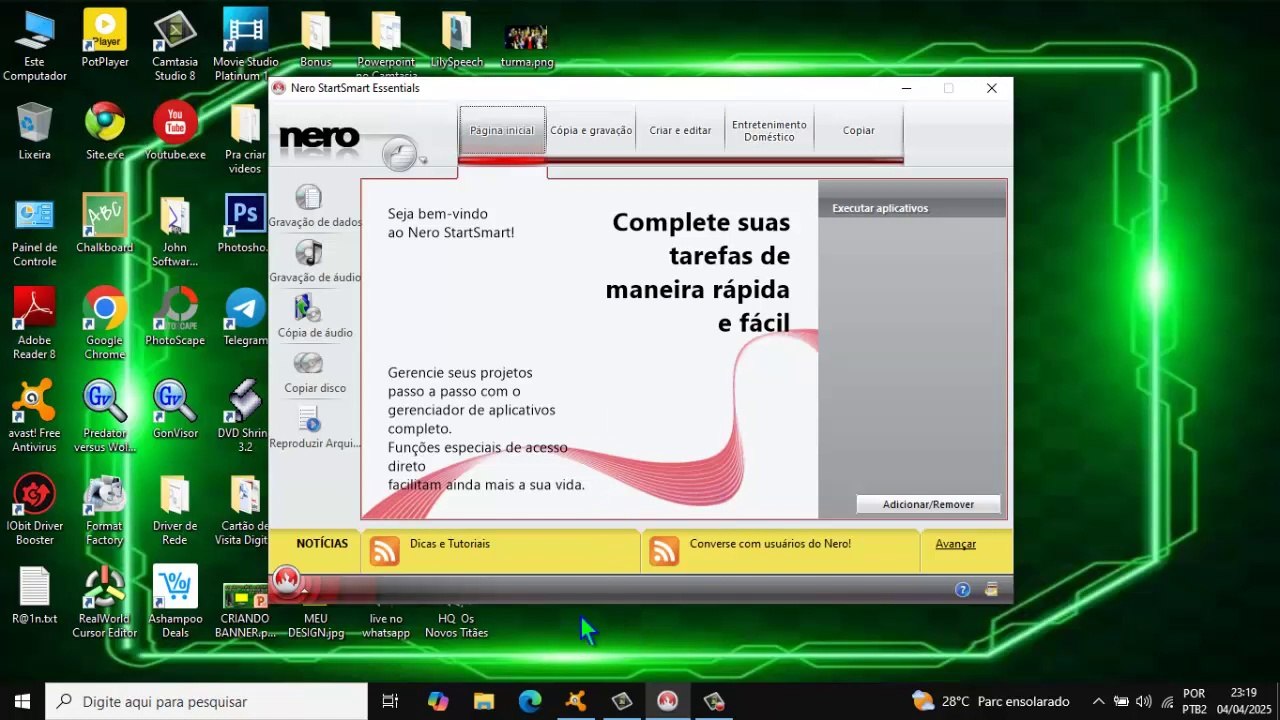Follow the Avançar link in news bar
The image size is (1280, 720).
pyautogui.click(x=956, y=544)
